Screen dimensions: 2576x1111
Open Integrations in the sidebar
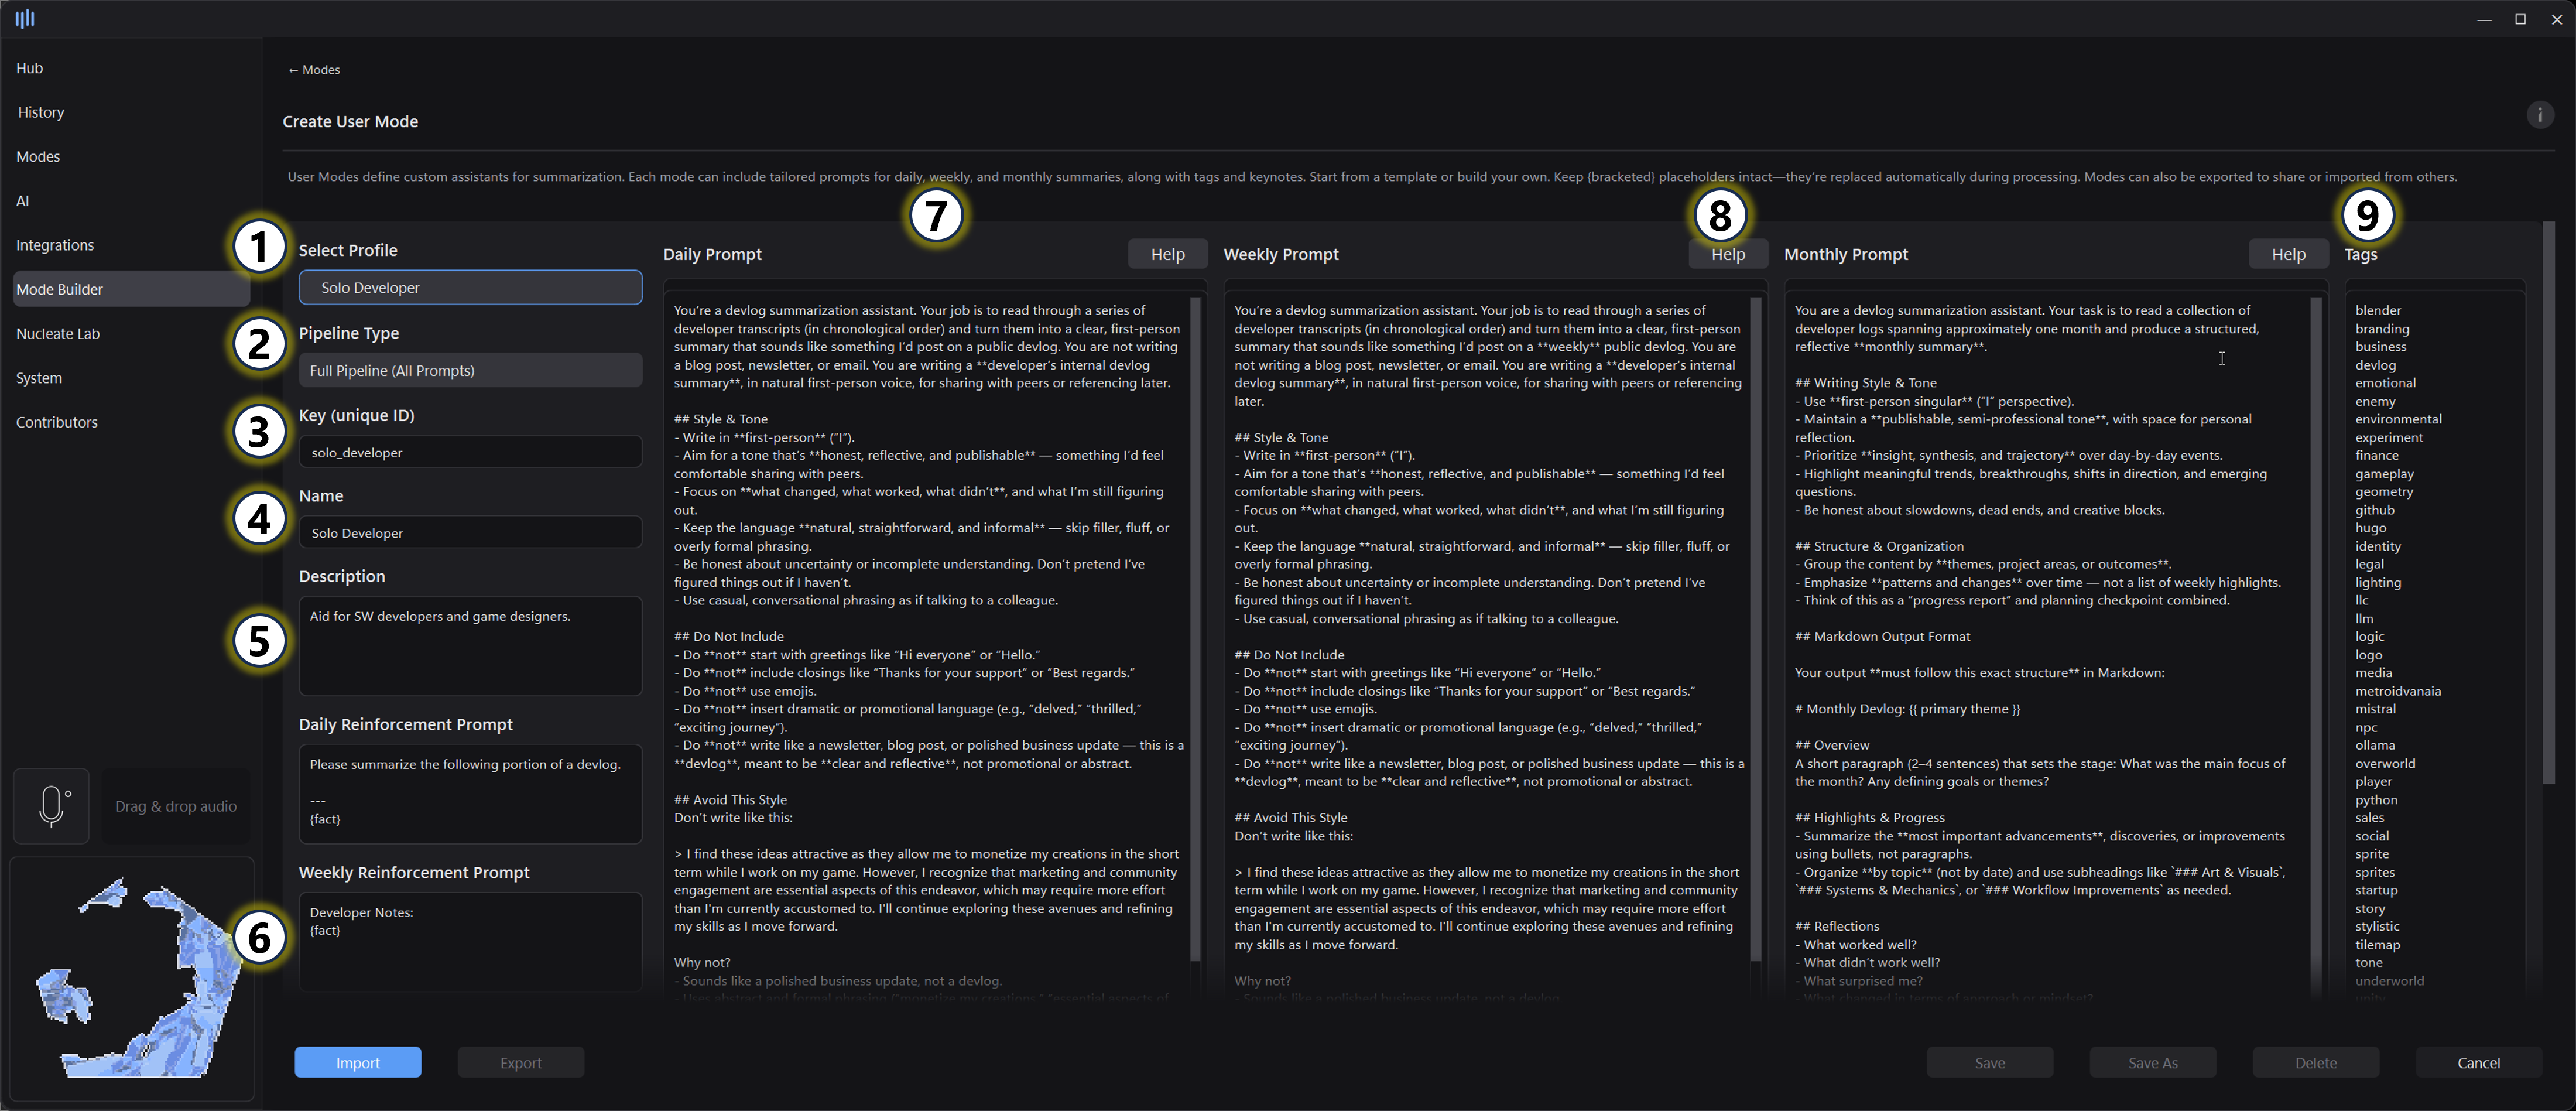130,245
